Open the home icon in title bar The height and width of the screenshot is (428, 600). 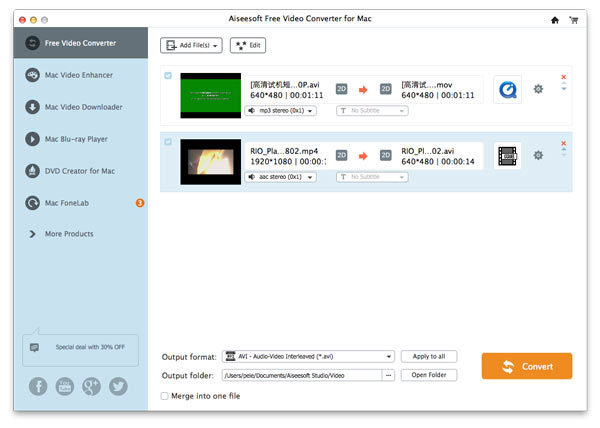tap(555, 20)
